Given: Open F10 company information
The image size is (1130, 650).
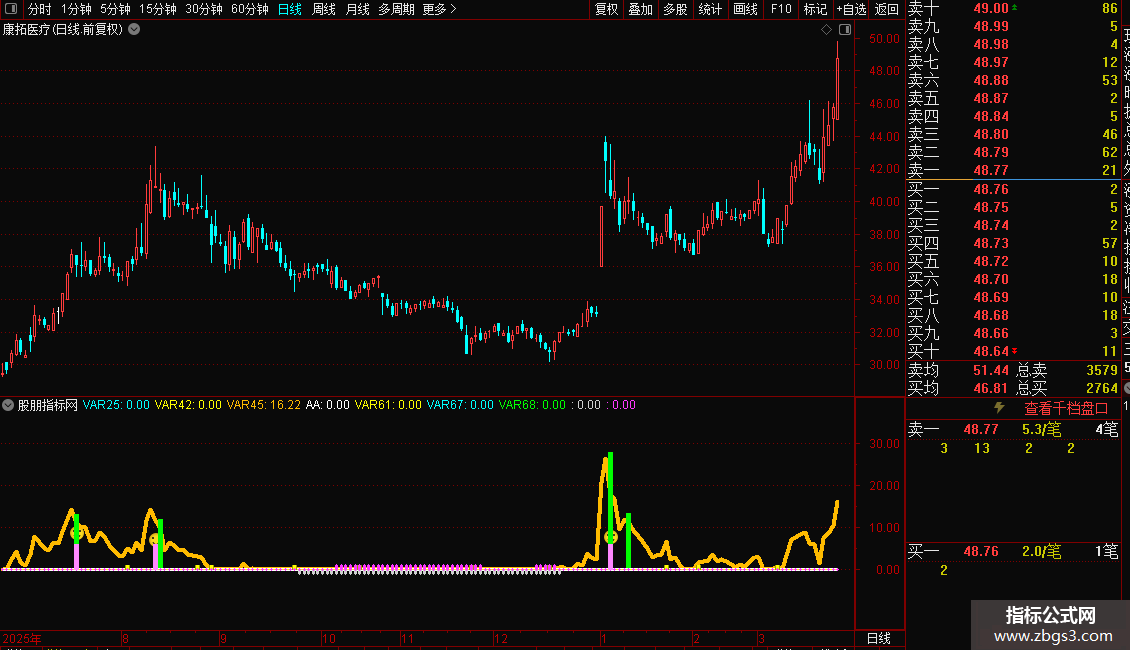Looking at the screenshot, I should (x=780, y=9).
